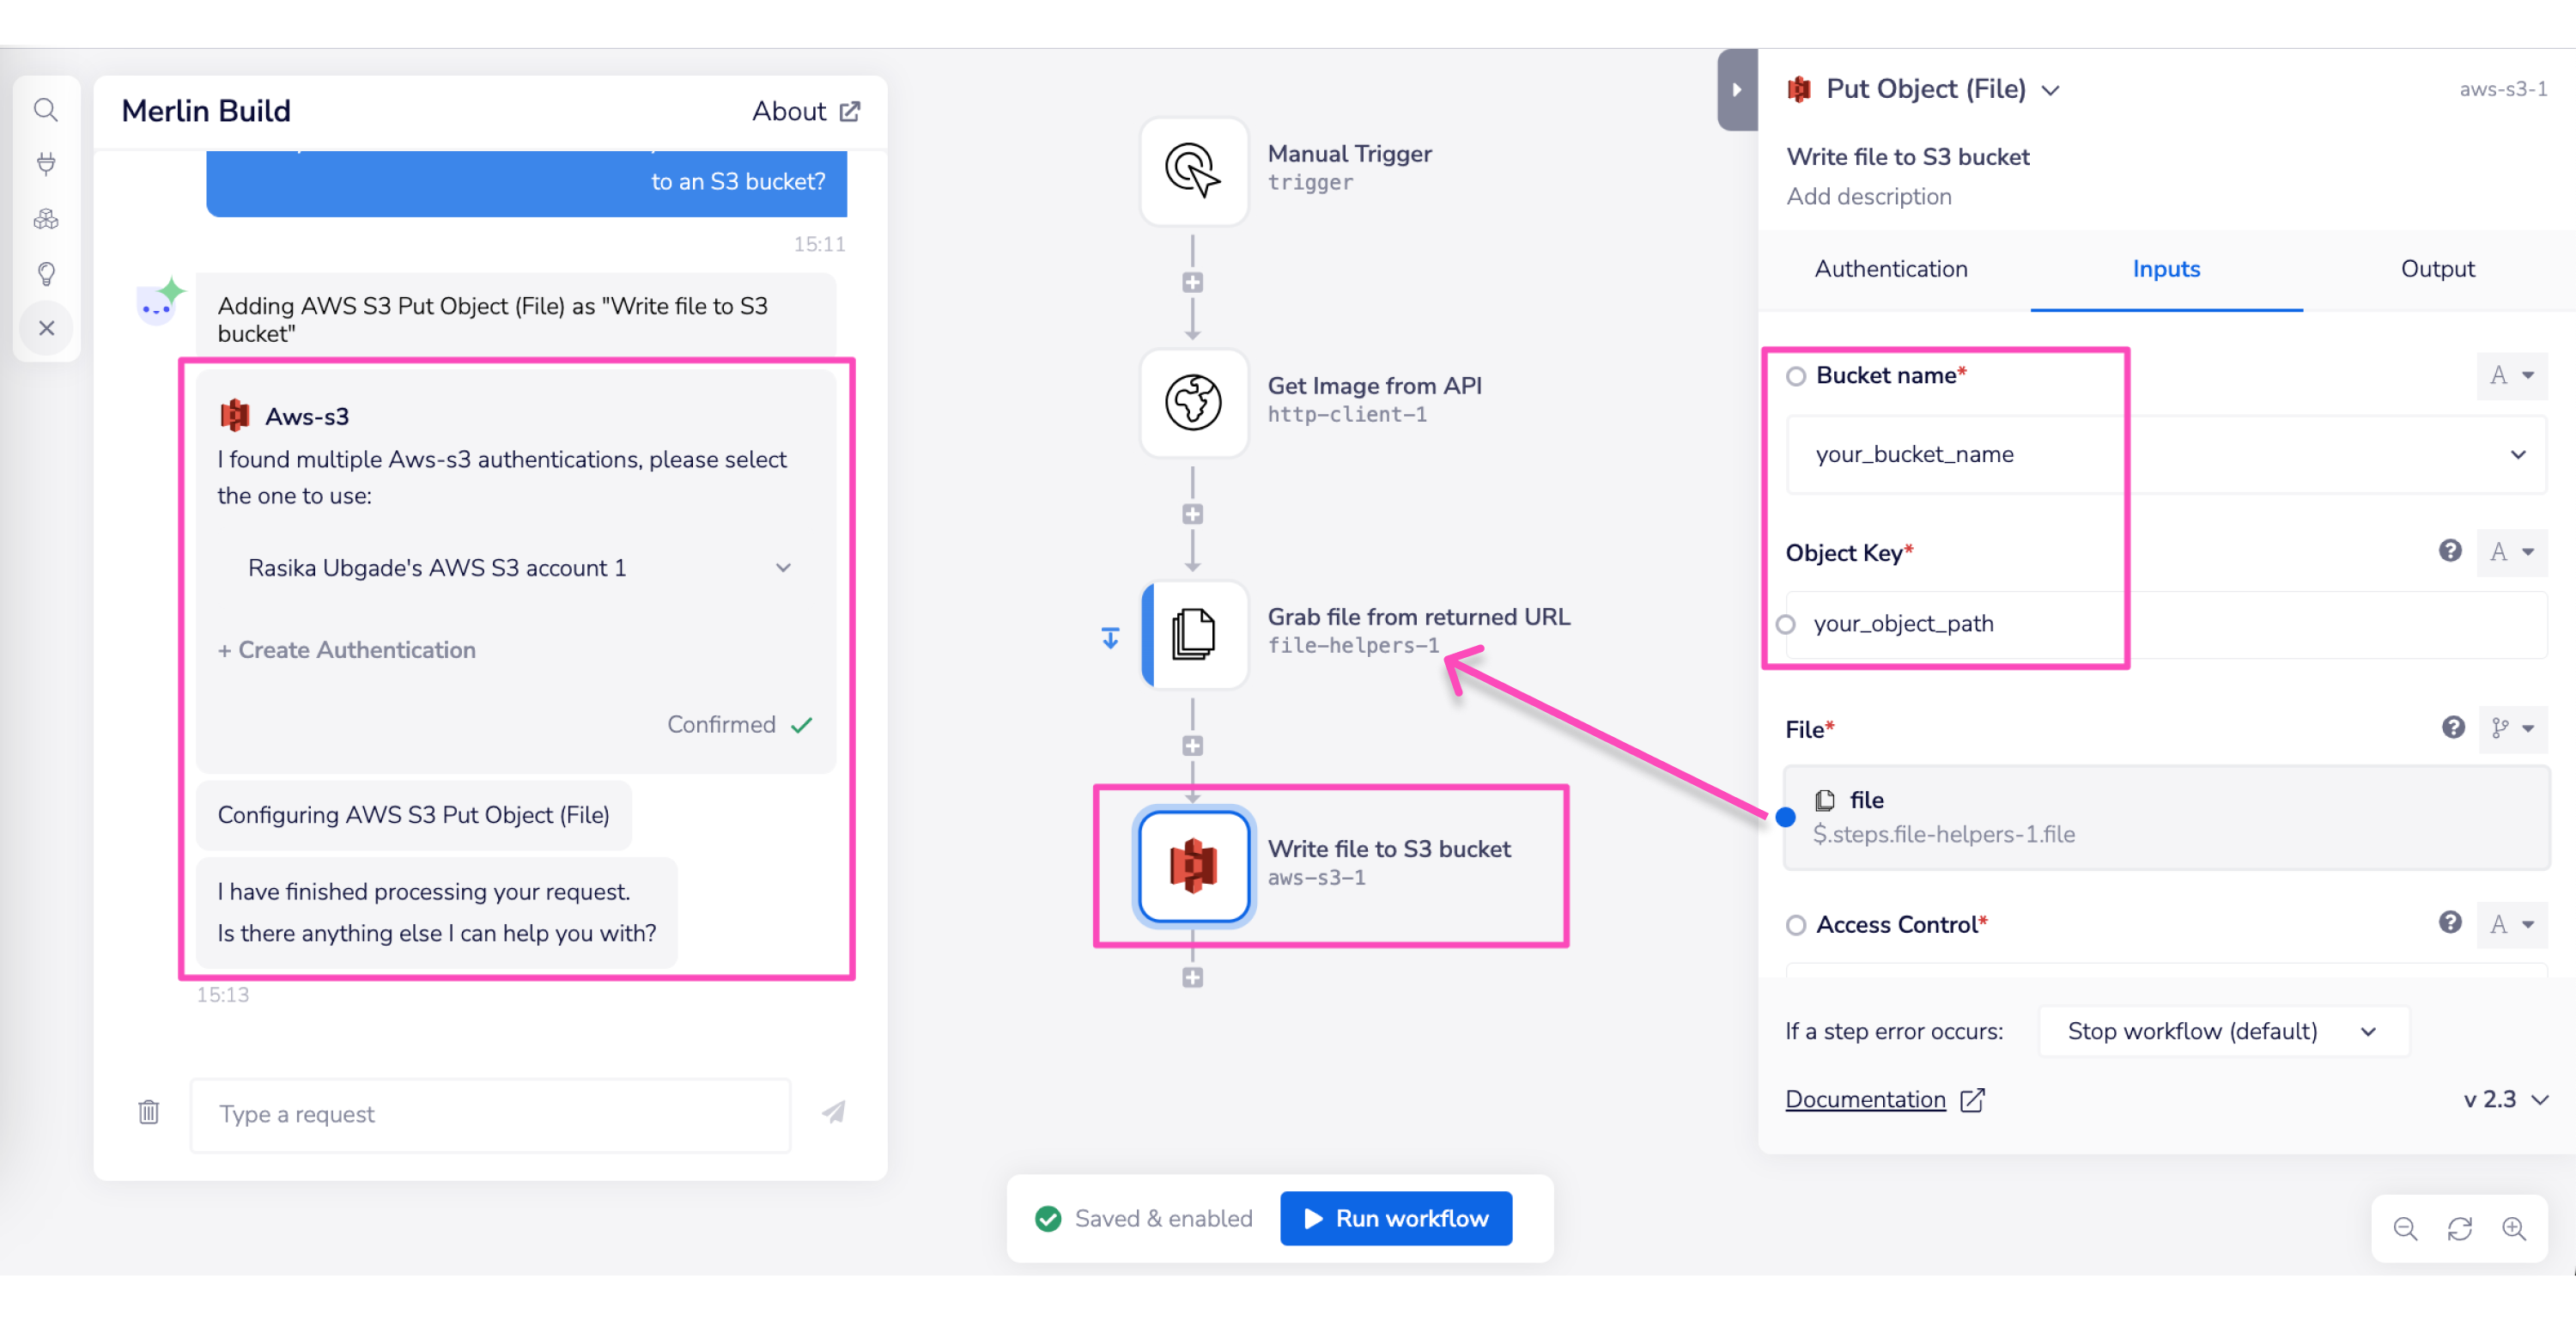The image size is (2576, 1321).
Task: Click the send message paper plane icon
Action: coord(833,1112)
